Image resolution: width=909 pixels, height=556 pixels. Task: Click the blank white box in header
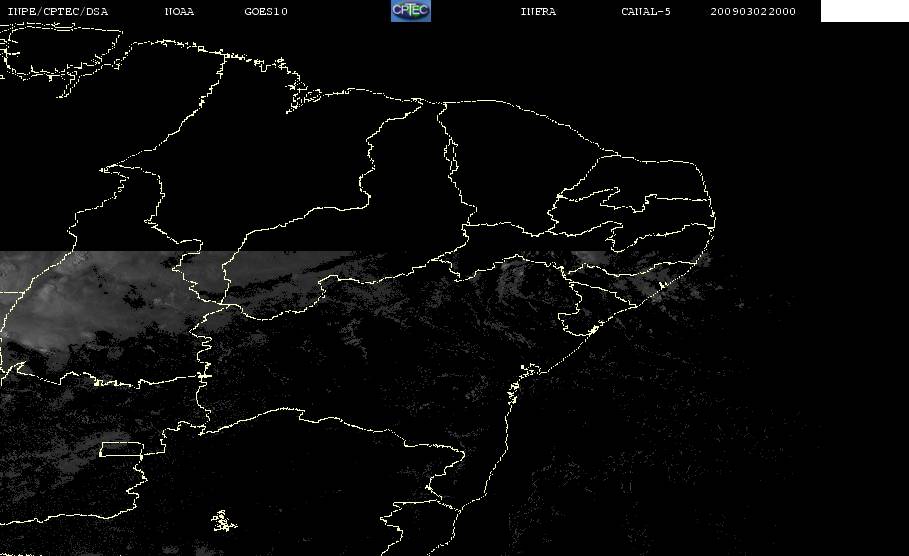pyautogui.click(x=864, y=10)
